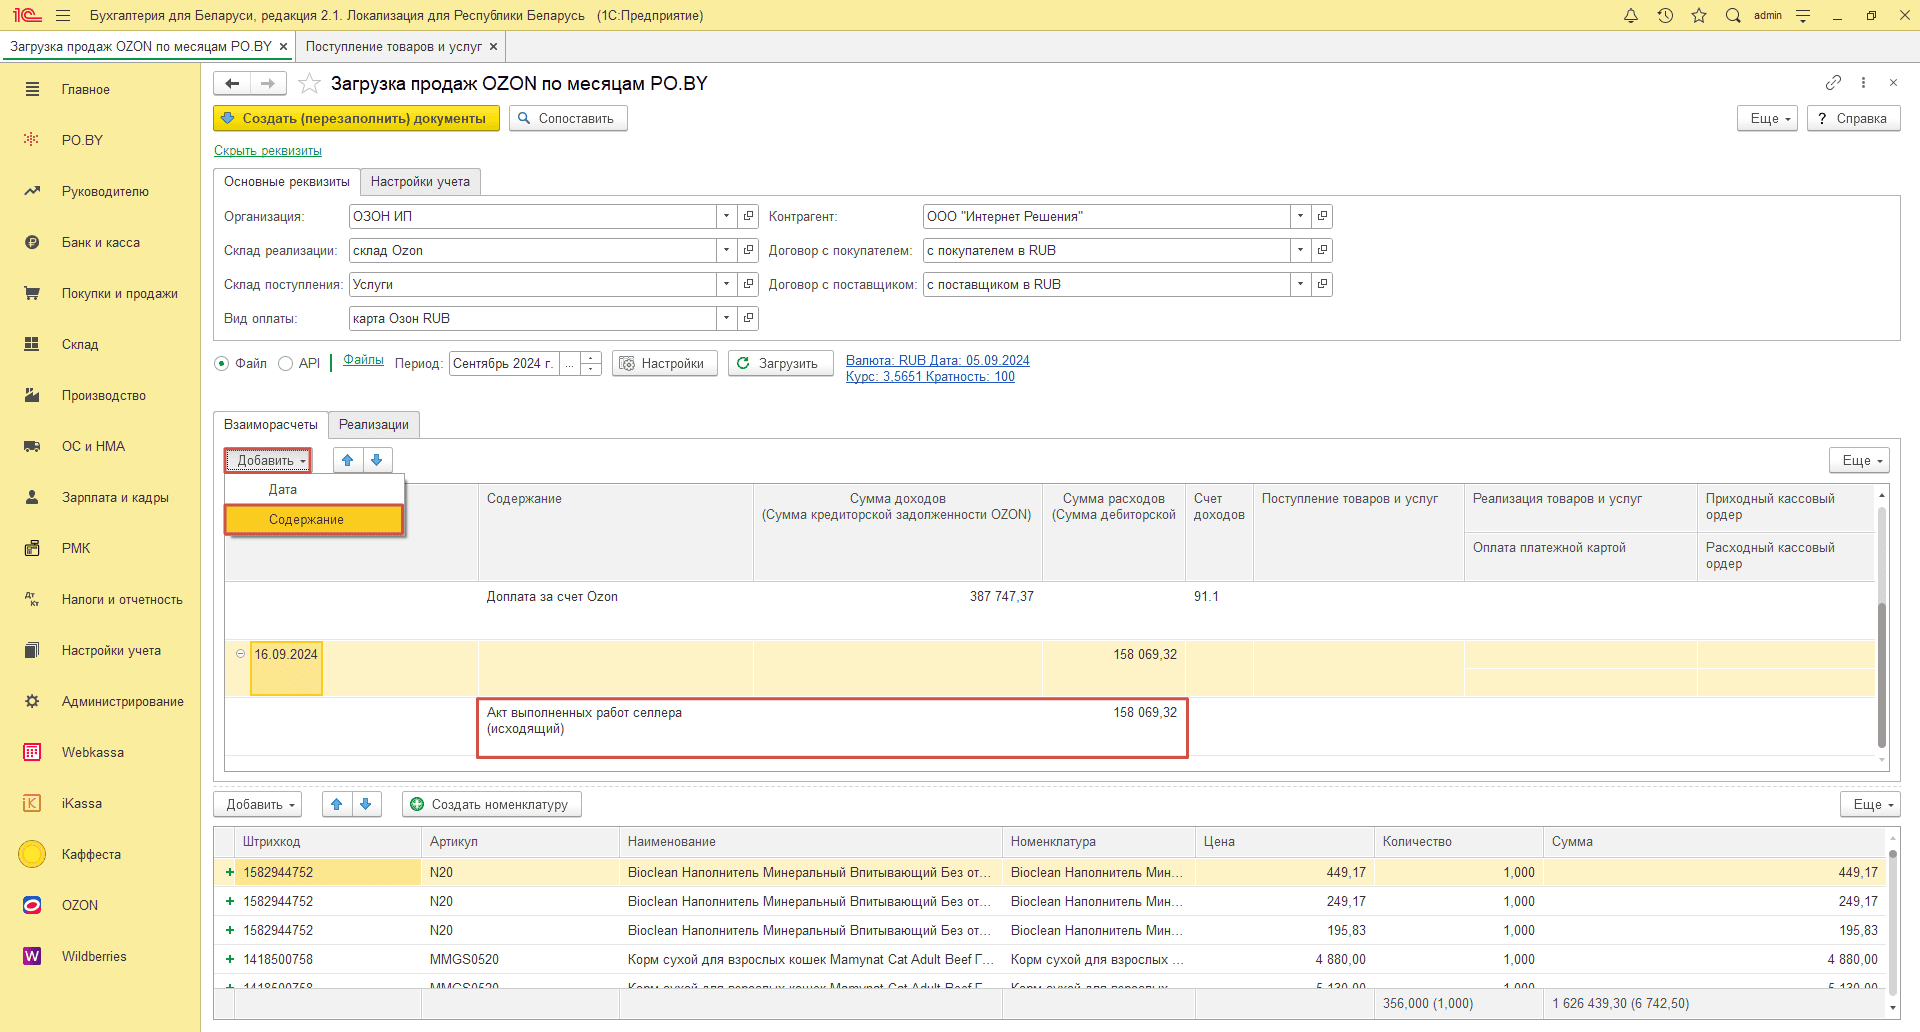Open Файлы link
Image resolution: width=1920 pixels, height=1032 pixels.
(363, 360)
